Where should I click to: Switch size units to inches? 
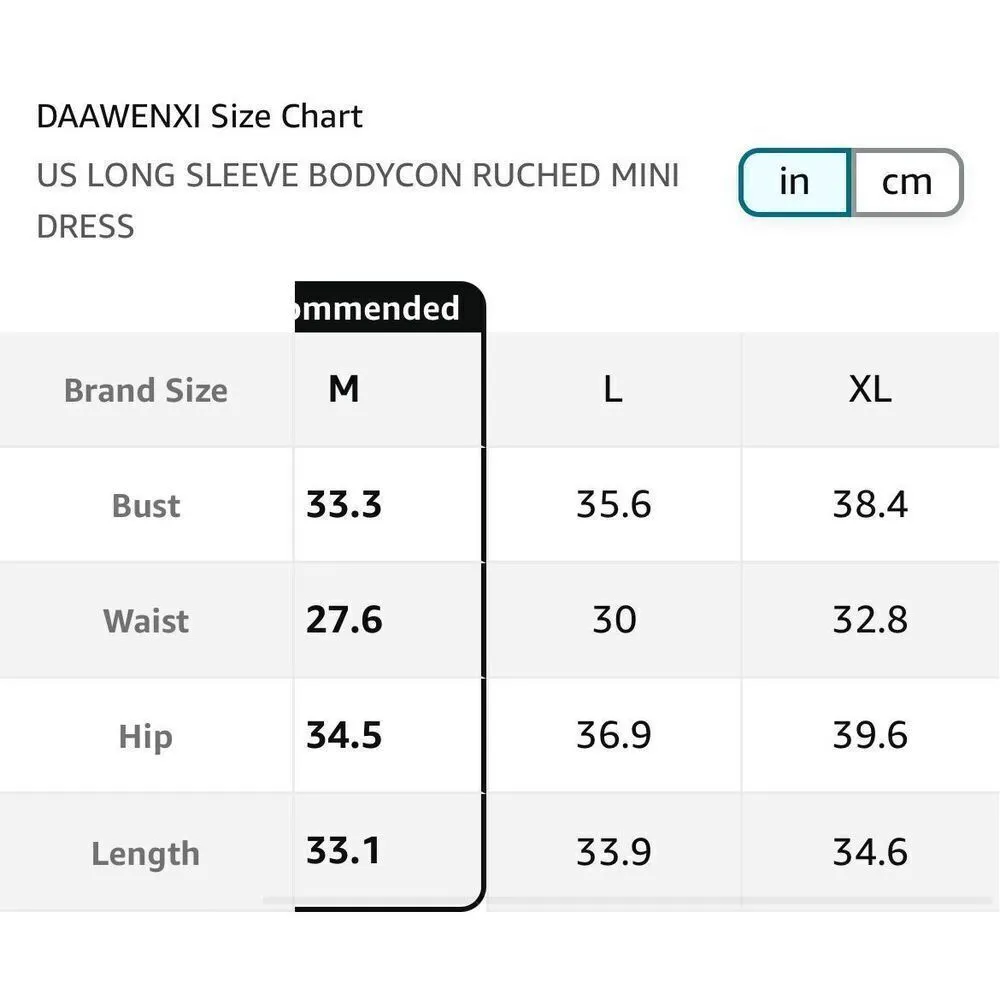pyautogui.click(x=794, y=182)
